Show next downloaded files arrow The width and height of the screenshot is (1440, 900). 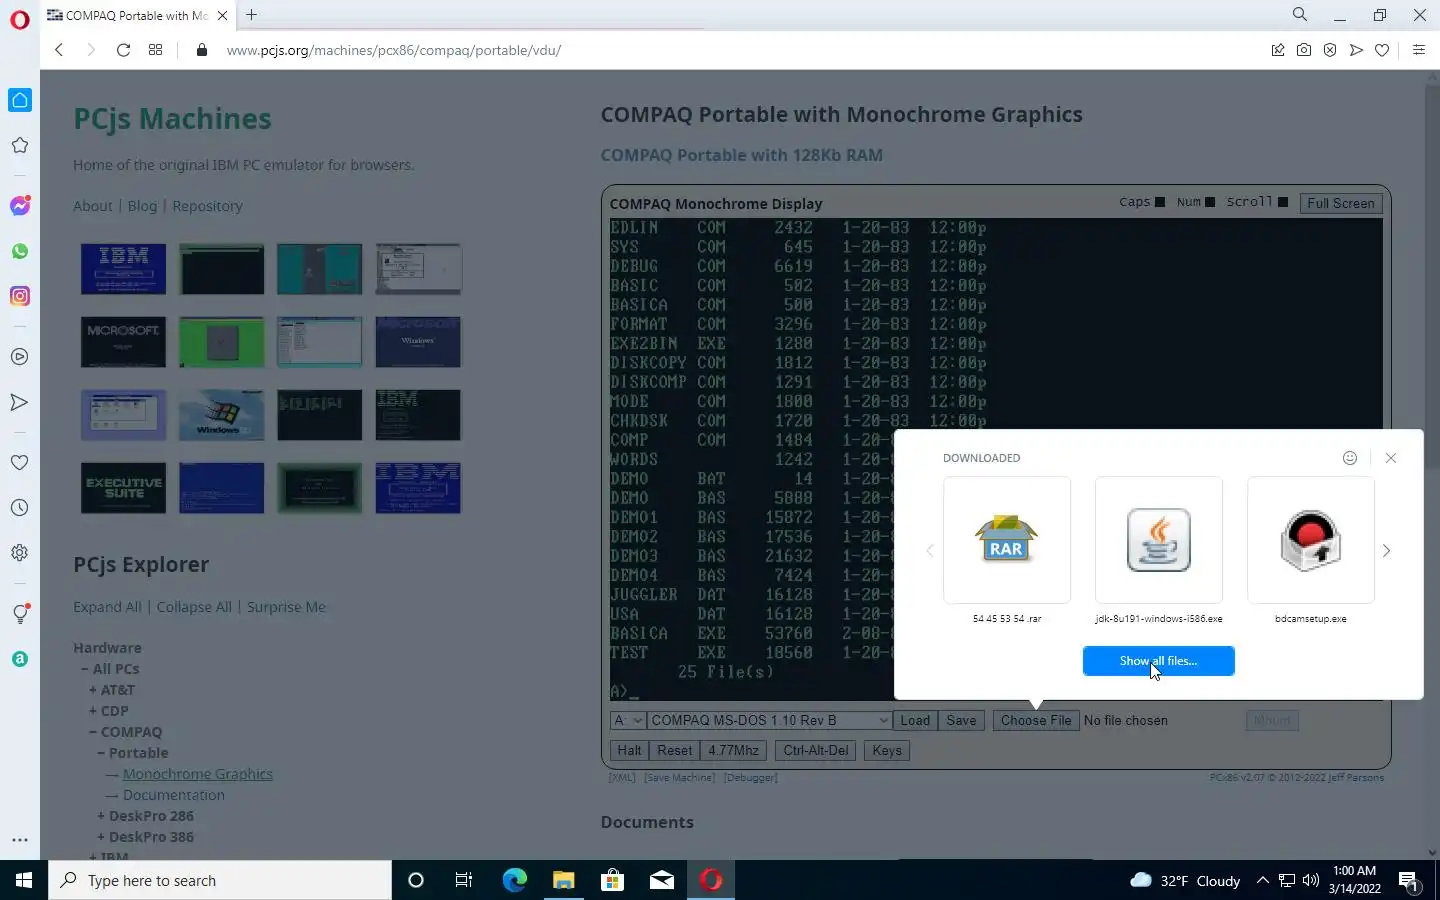coord(1386,551)
